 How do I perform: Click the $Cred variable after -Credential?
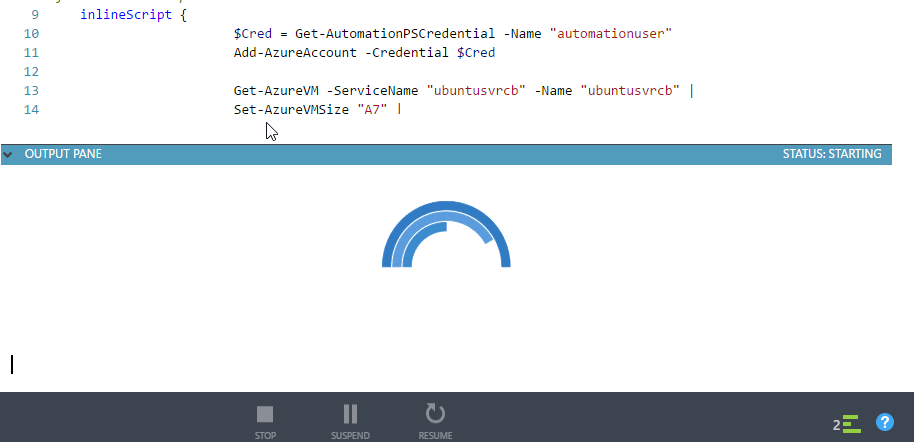[476, 52]
